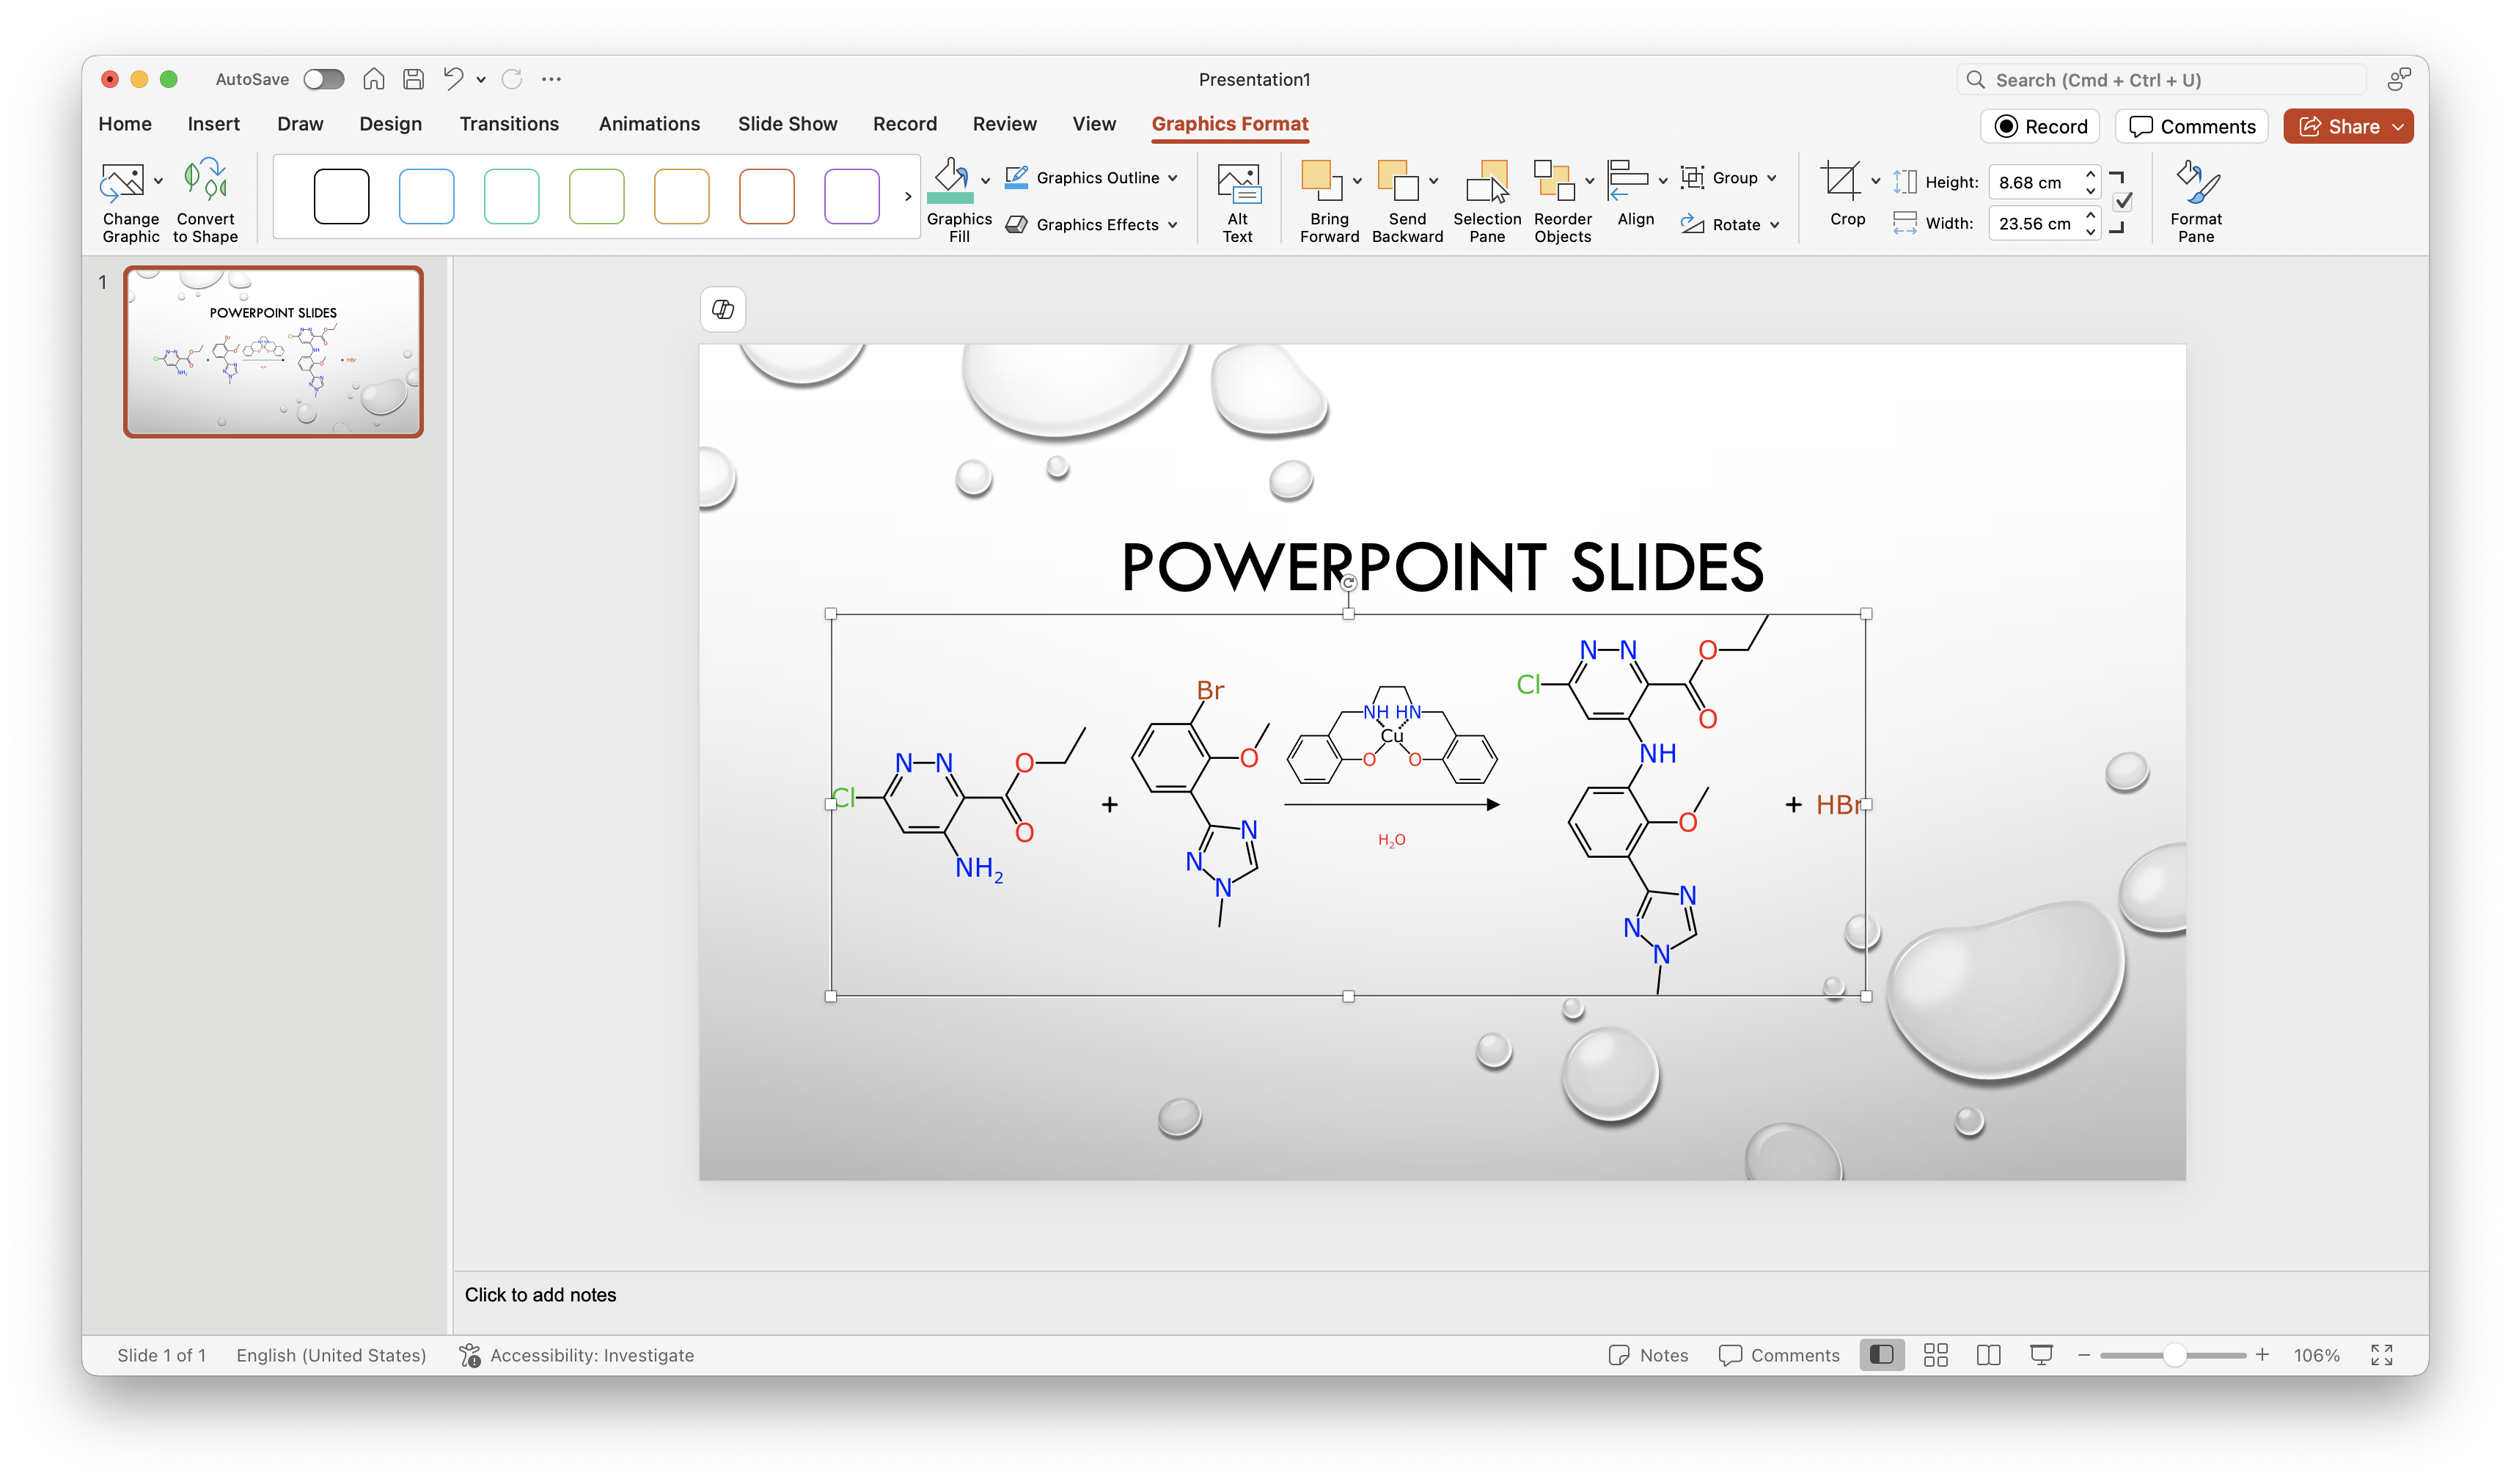2511x1484 pixels.
Task: Open the Slide Show tab
Action: pos(787,124)
